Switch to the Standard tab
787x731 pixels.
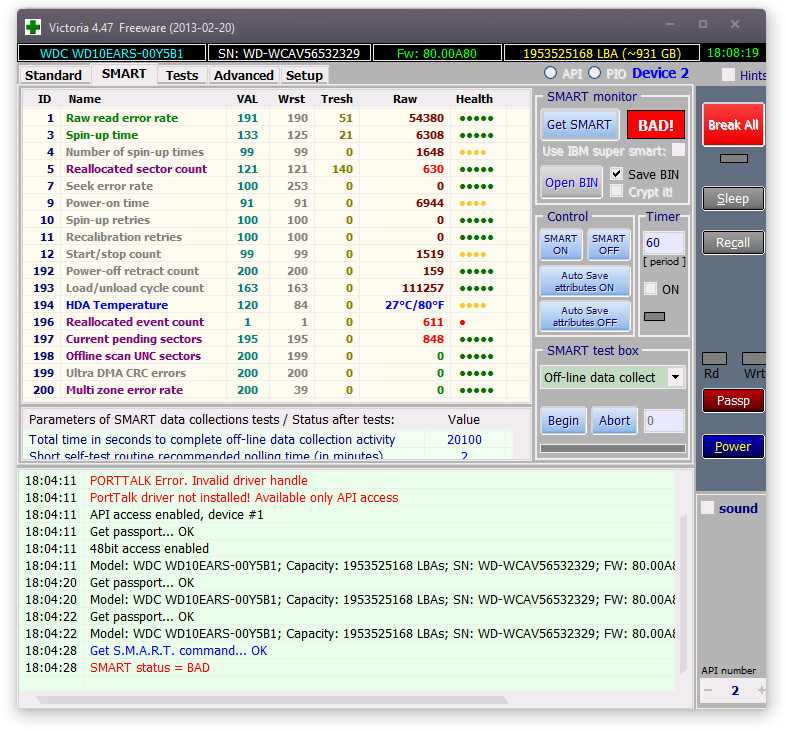pyautogui.click(x=54, y=75)
